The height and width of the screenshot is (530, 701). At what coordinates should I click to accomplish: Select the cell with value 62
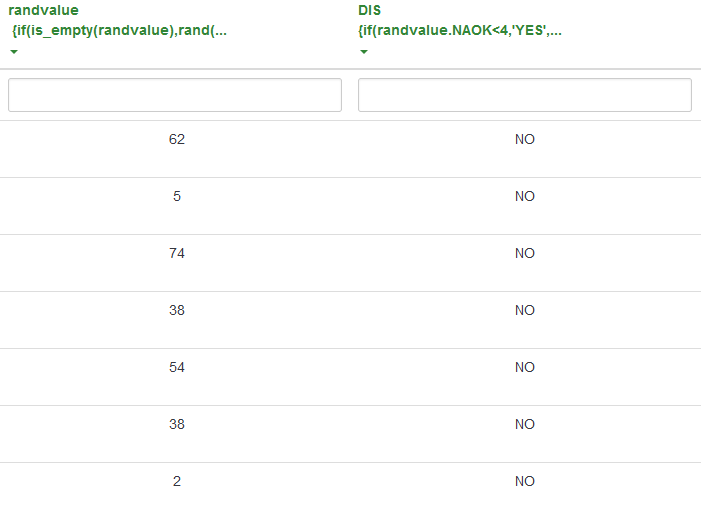[177, 140]
